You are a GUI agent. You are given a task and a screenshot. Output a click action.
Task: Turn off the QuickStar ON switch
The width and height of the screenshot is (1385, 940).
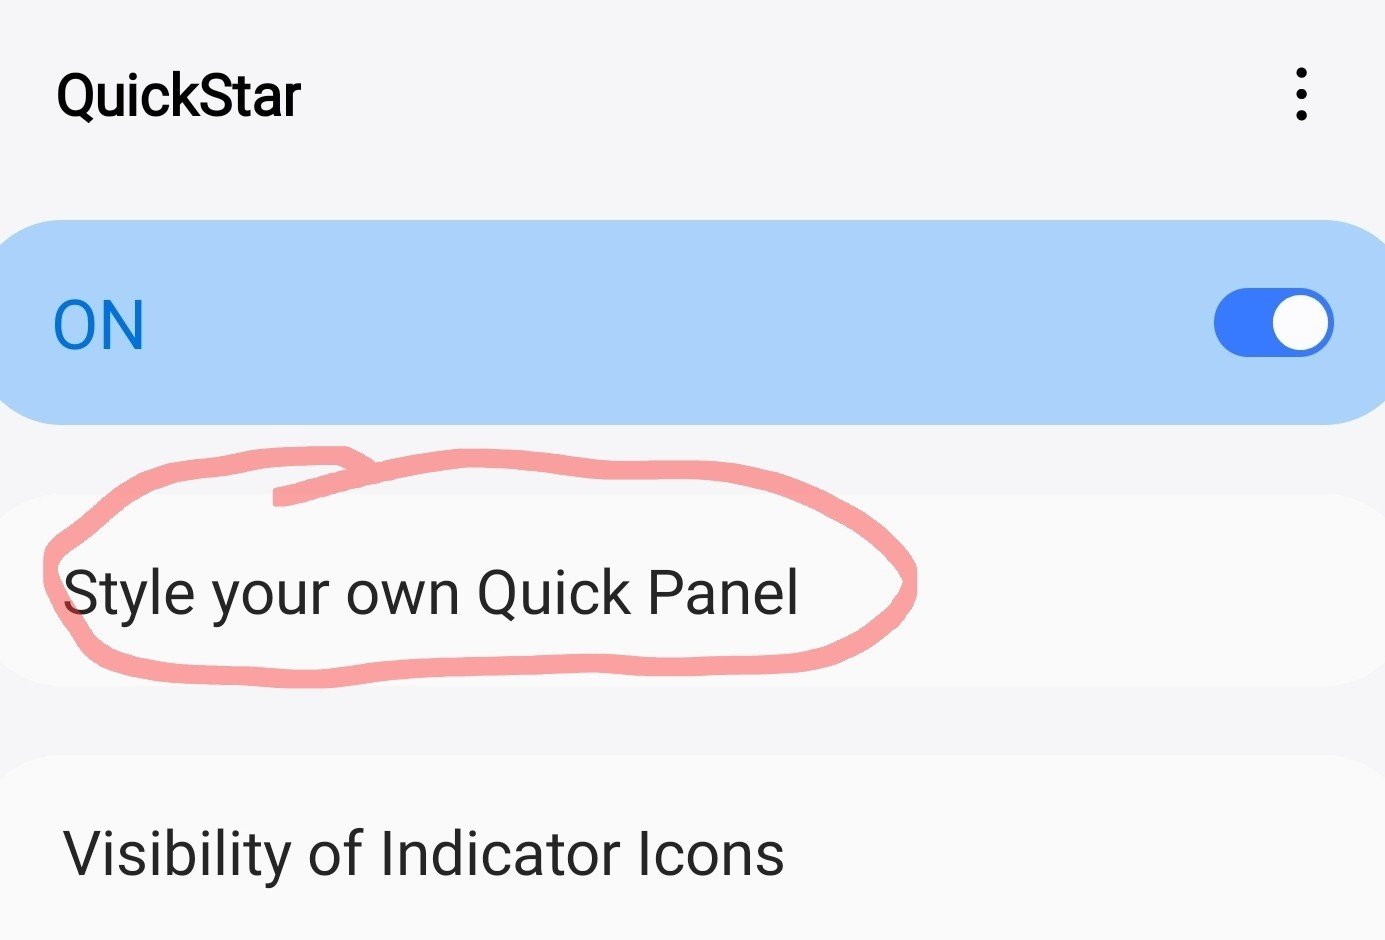tap(1273, 323)
